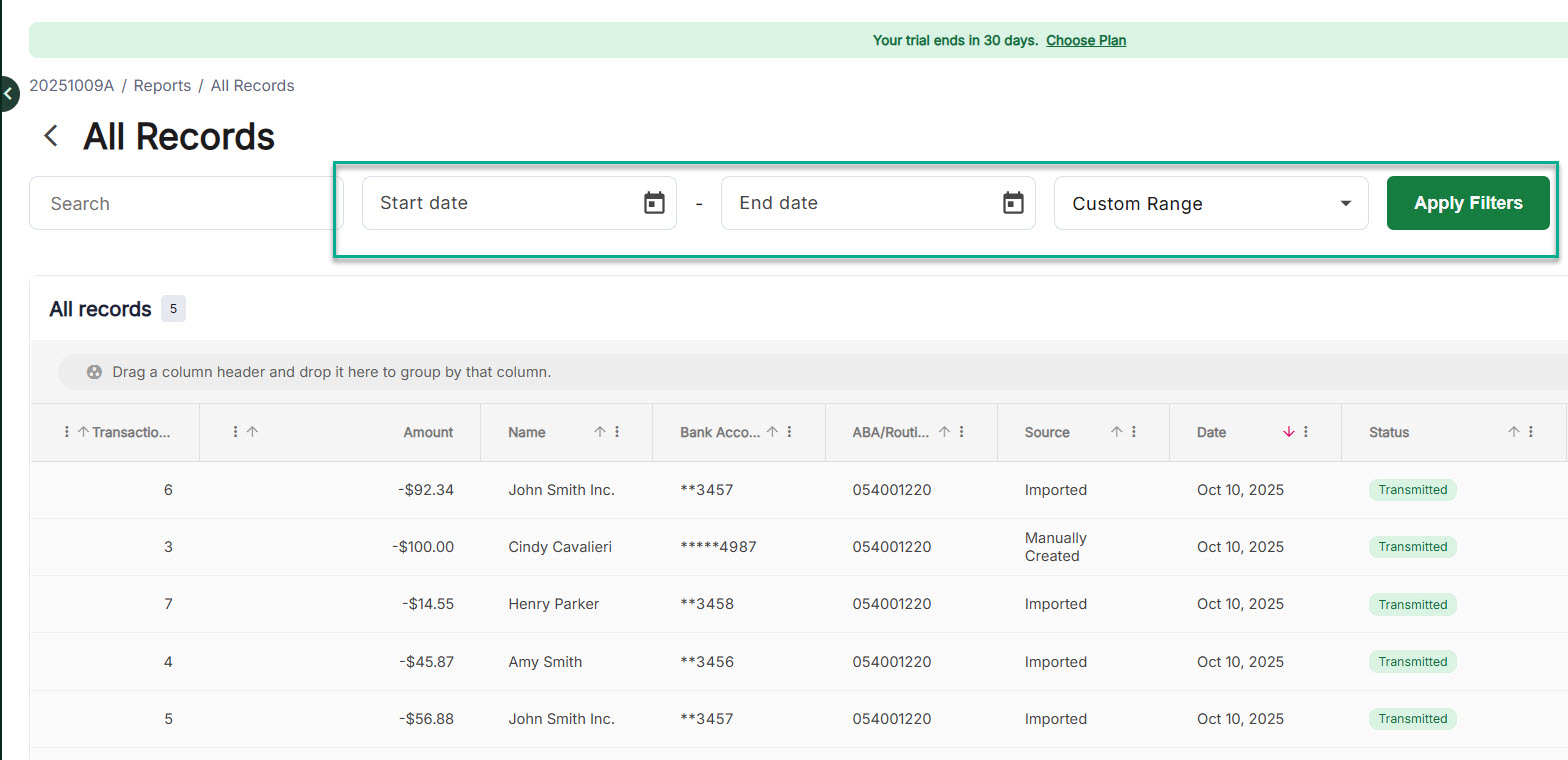Collapse the sidebar with the chevron button
The height and width of the screenshot is (760, 1568).
pyautogui.click(x=8, y=94)
